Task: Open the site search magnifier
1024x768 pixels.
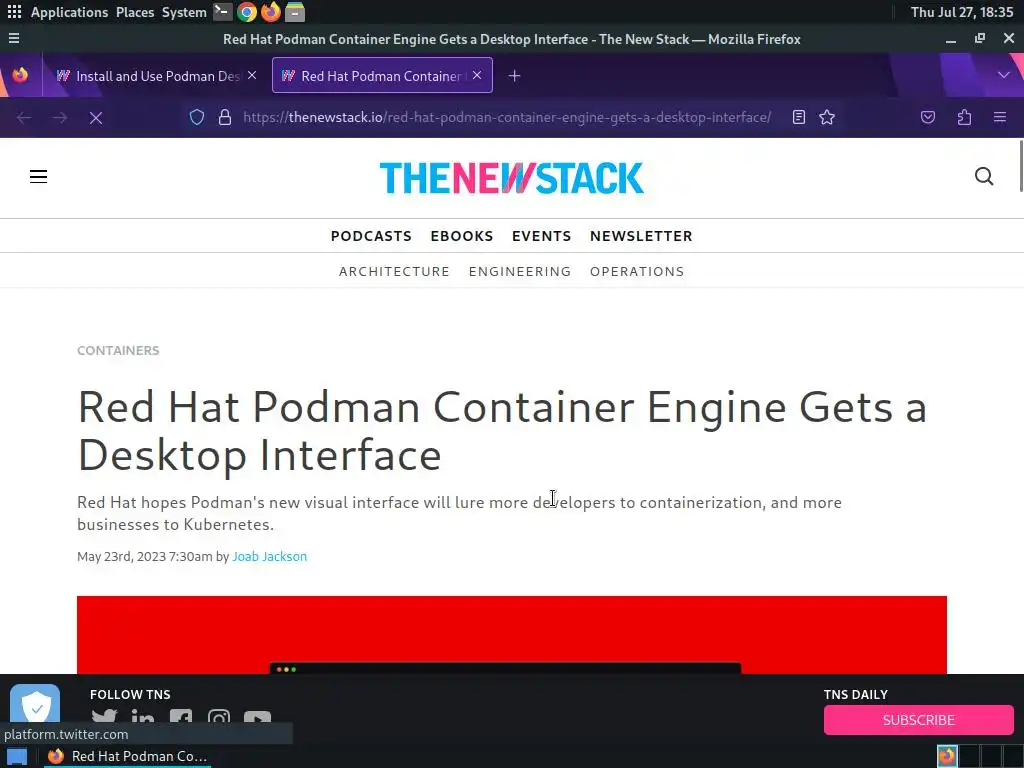Action: tap(984, 176)
